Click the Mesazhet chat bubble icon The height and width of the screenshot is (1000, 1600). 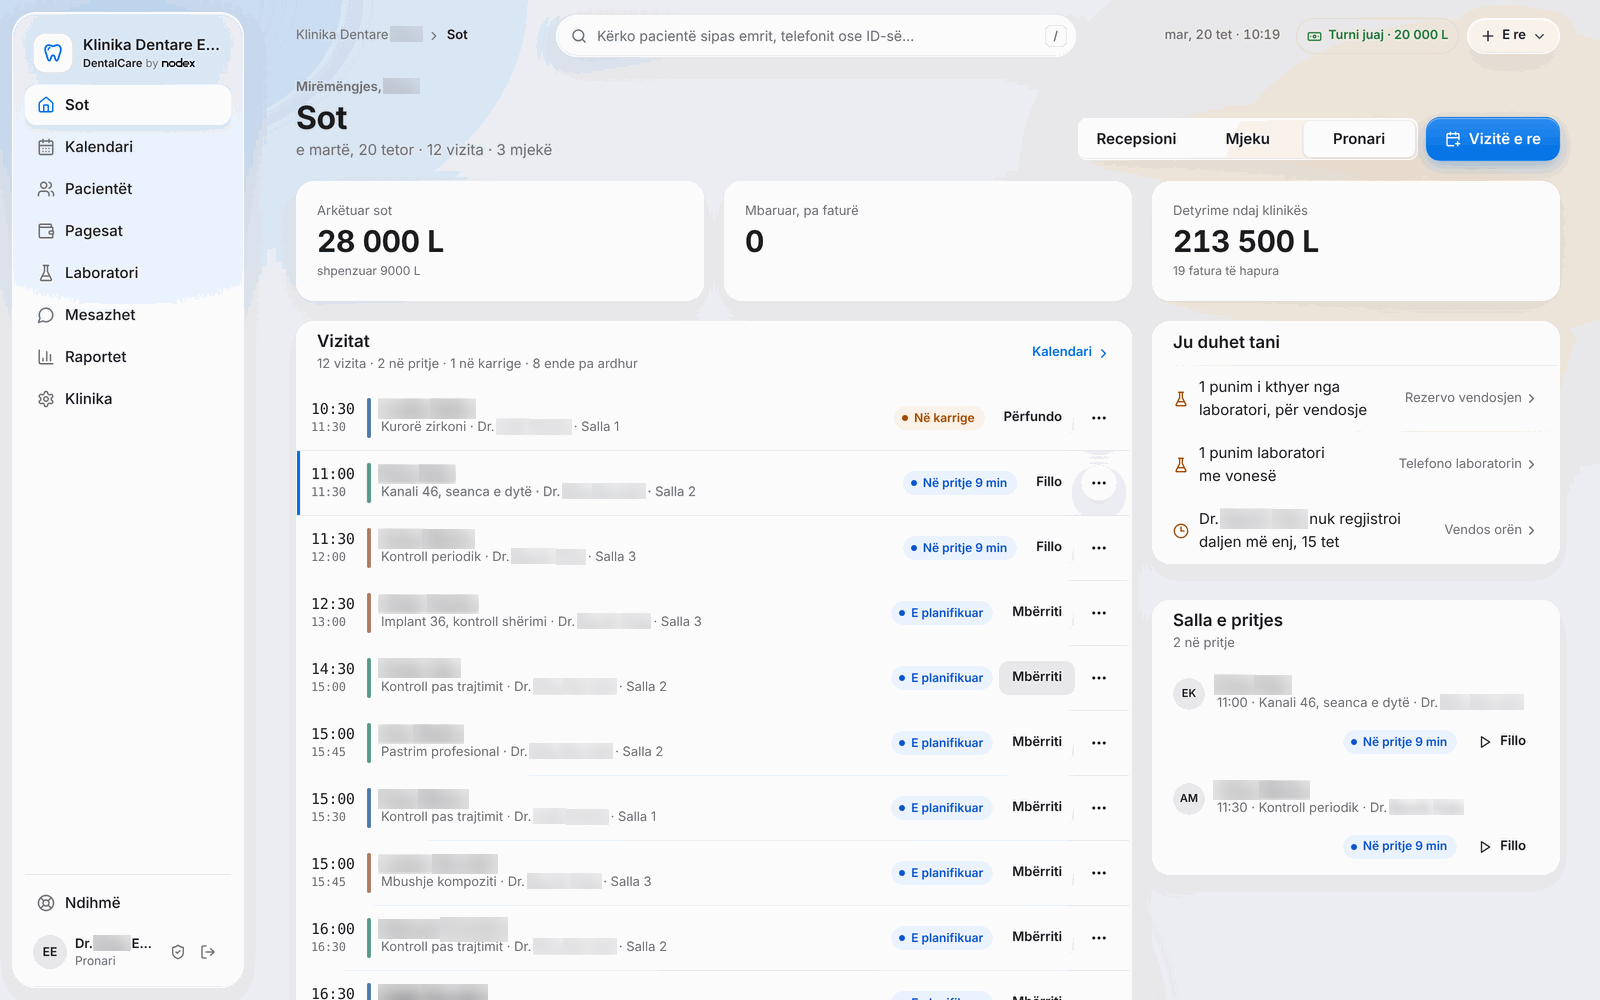click(x=46, y=315)
